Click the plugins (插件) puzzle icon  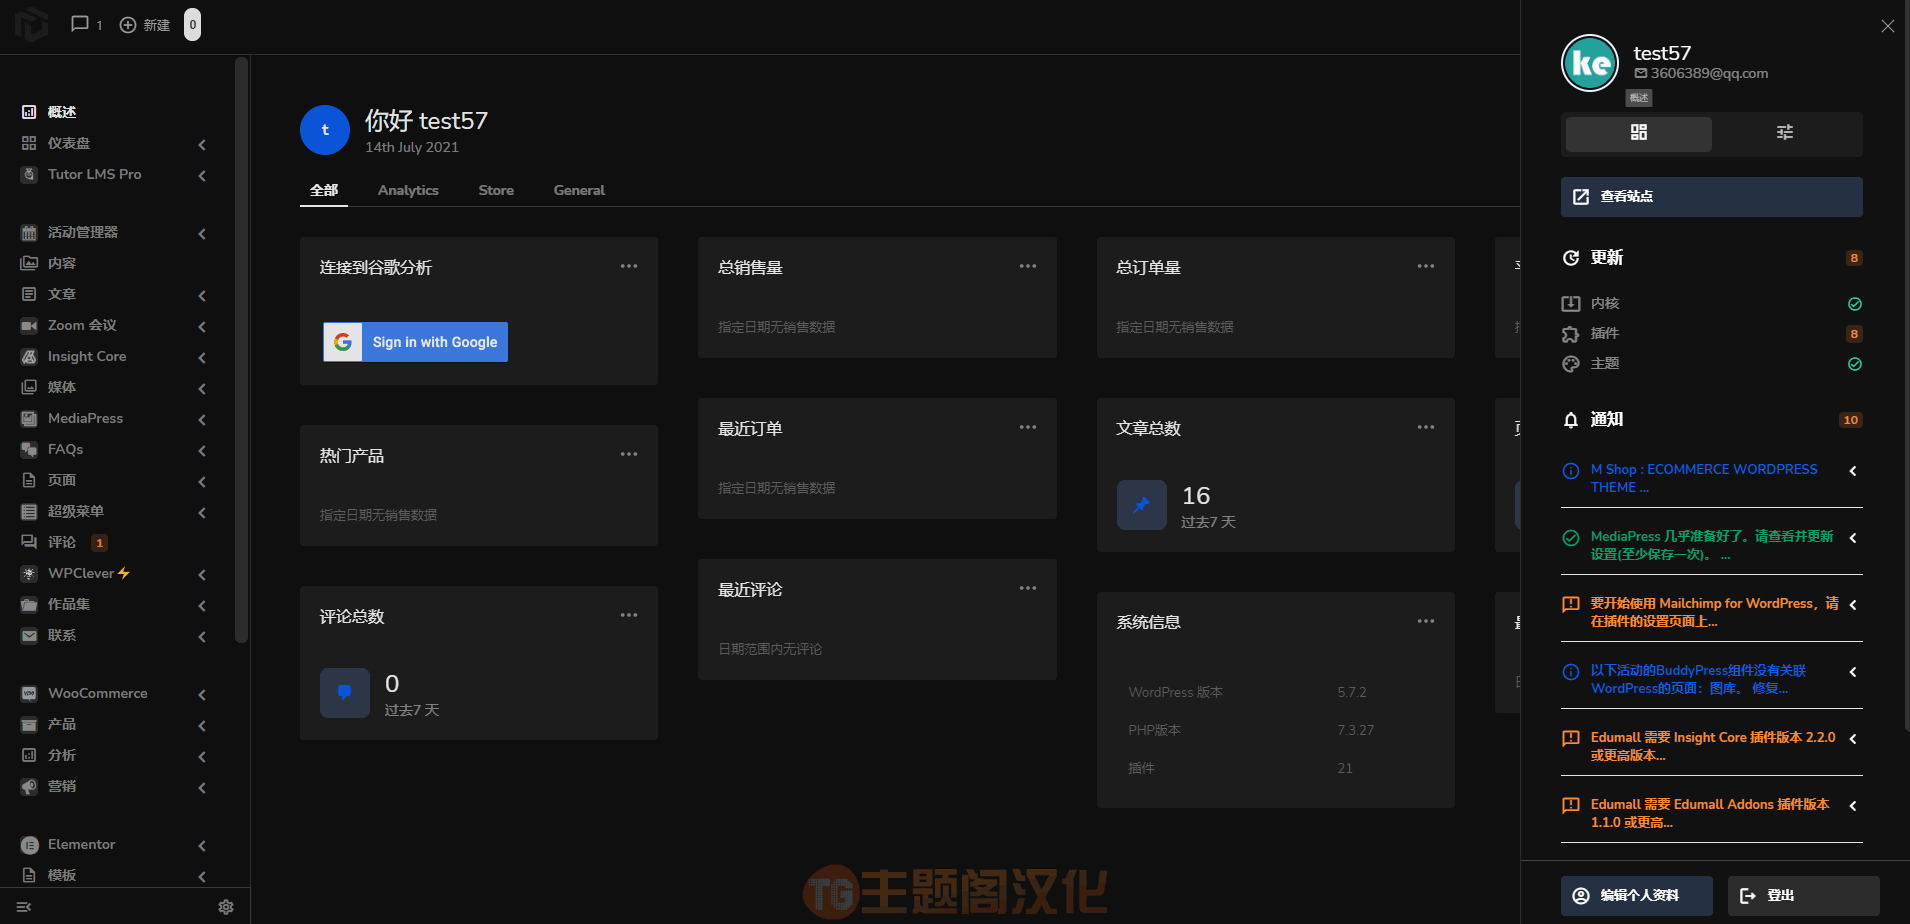[1571, 334]
